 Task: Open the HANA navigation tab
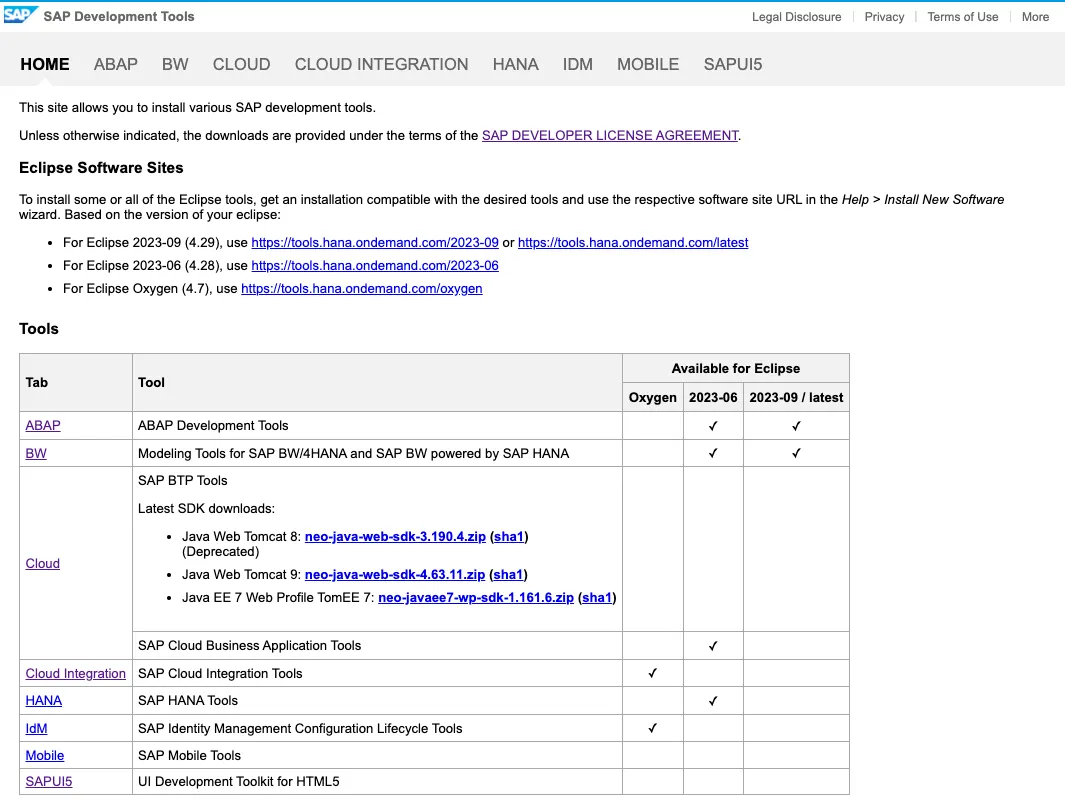(x=515, y=64)
